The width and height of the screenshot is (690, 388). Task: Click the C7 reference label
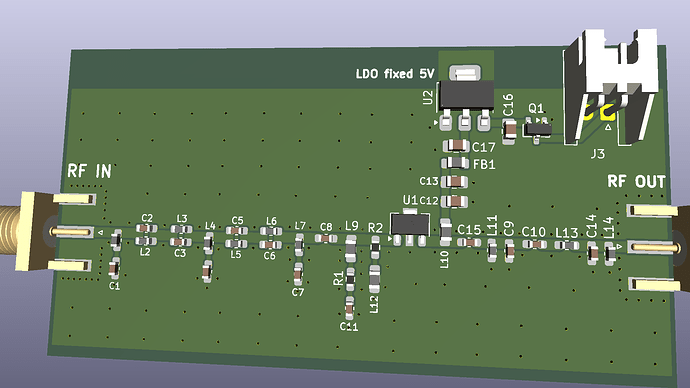point(298,292)
